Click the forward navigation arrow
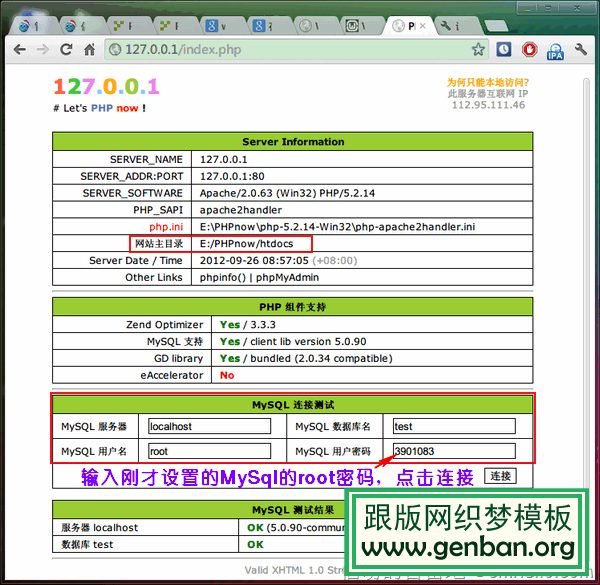 (42, 49)
